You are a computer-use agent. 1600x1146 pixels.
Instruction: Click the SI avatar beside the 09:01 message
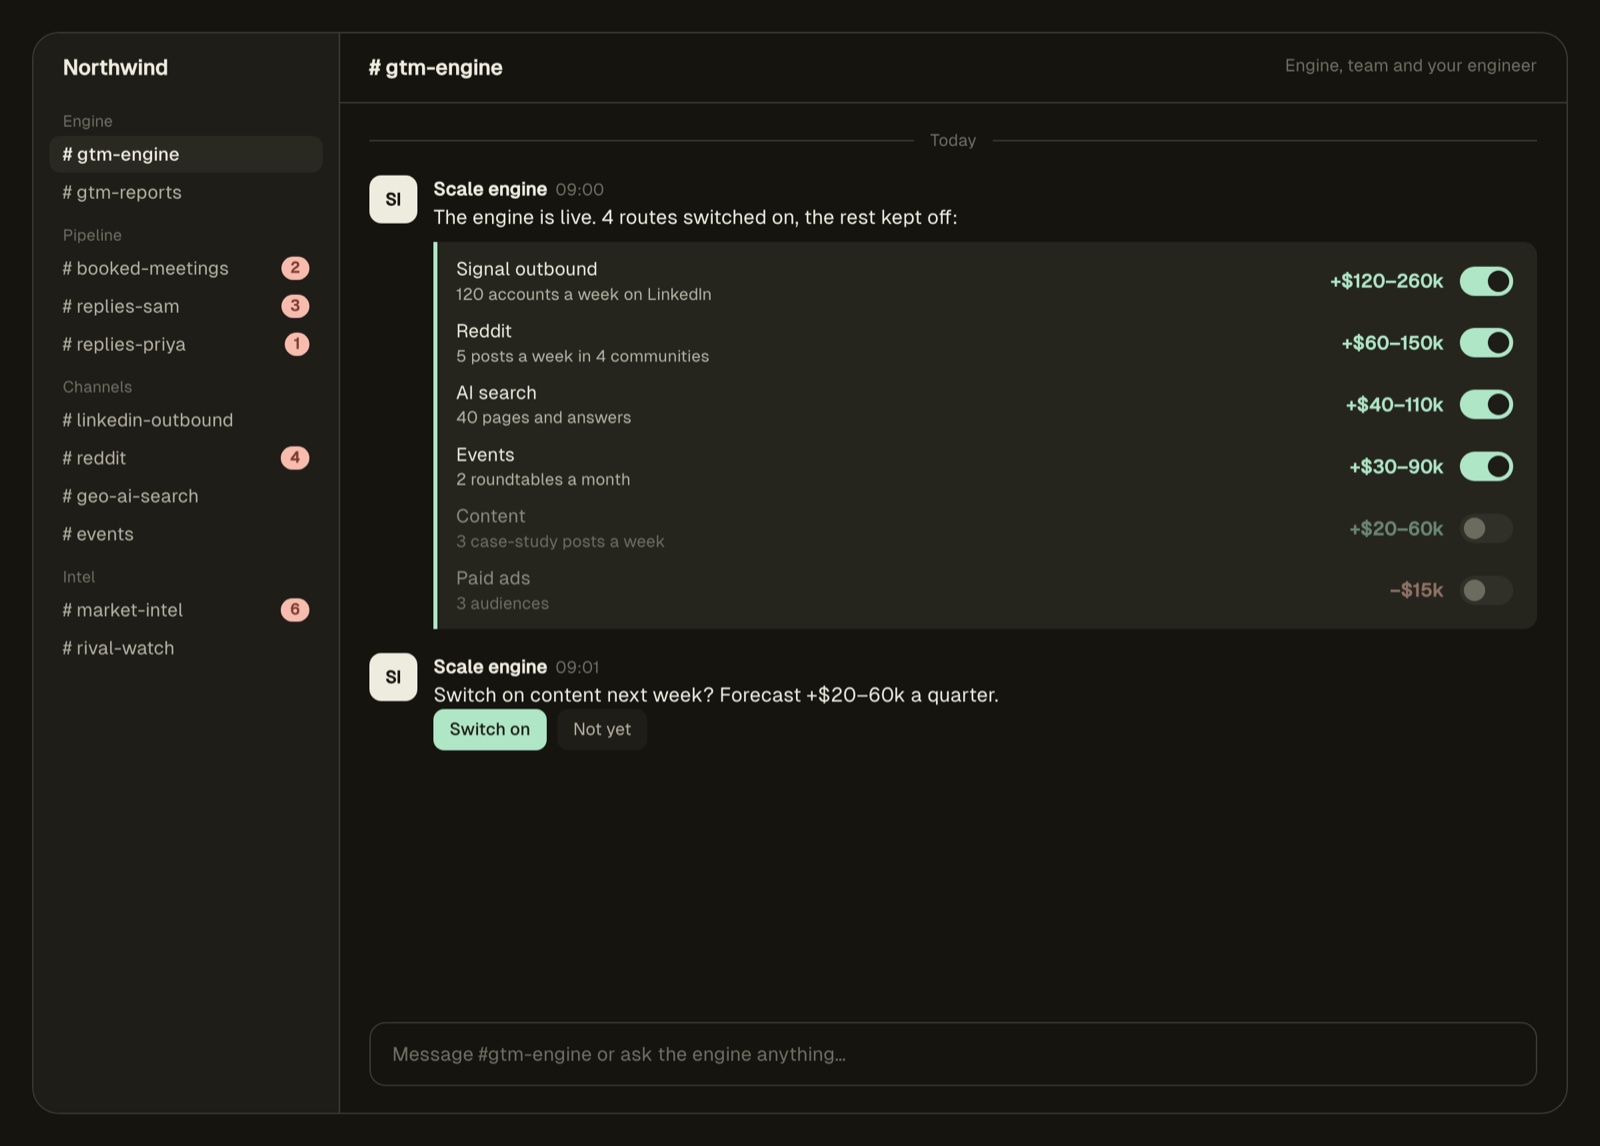[393, 677]
